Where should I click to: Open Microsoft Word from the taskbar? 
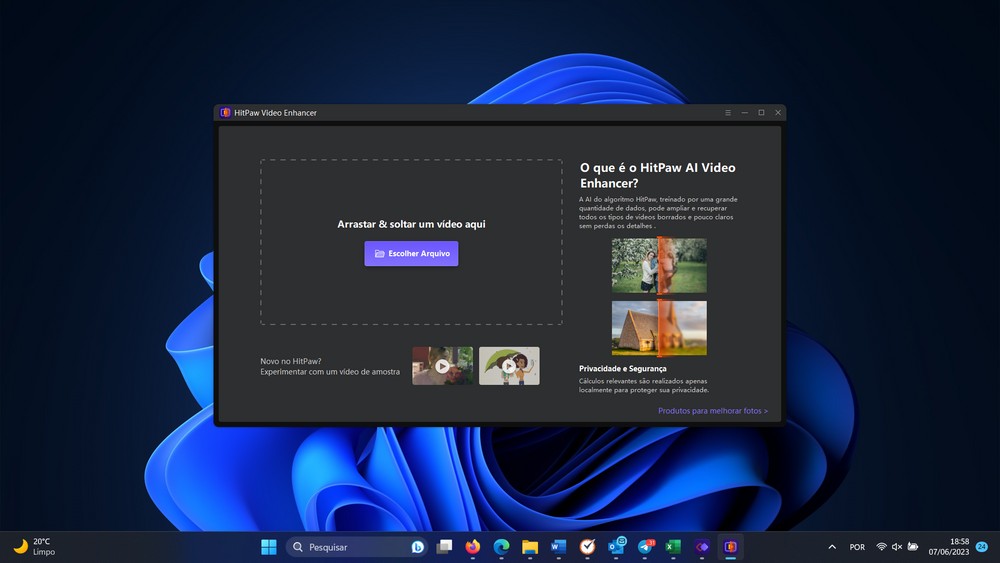558,547
